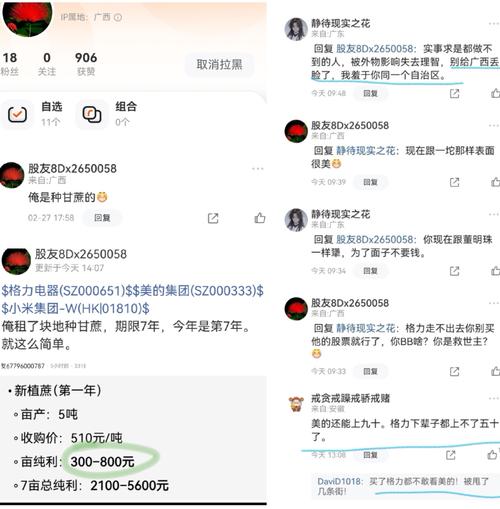The width and height of the screenshot is (500, 509).
Task: Share the 09:48 comment by 静待现实之花
Action: pyautogui.click(x=454, y=93)
